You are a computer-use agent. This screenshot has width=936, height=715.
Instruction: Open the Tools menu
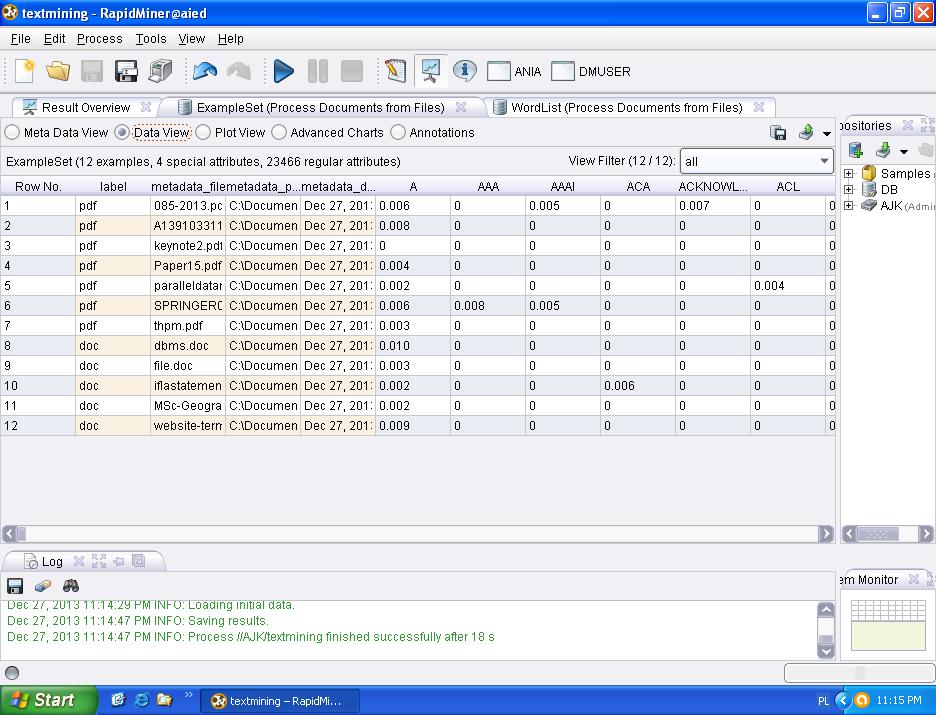pos(150,39)
